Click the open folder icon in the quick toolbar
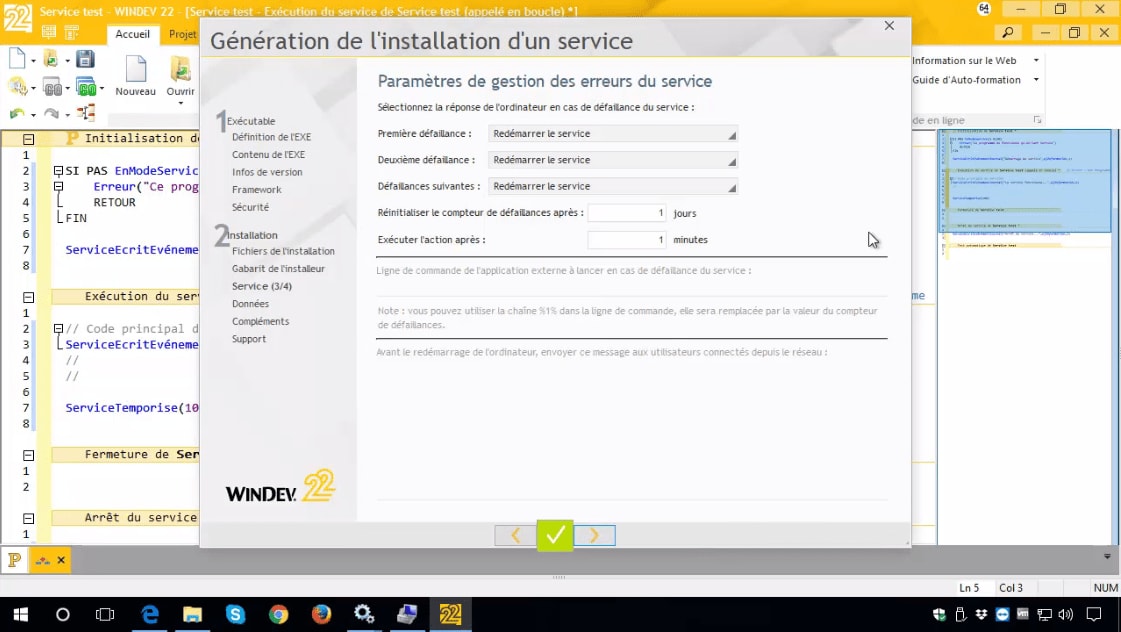This screenshot has width=1121, height=632. coord(51,59)
